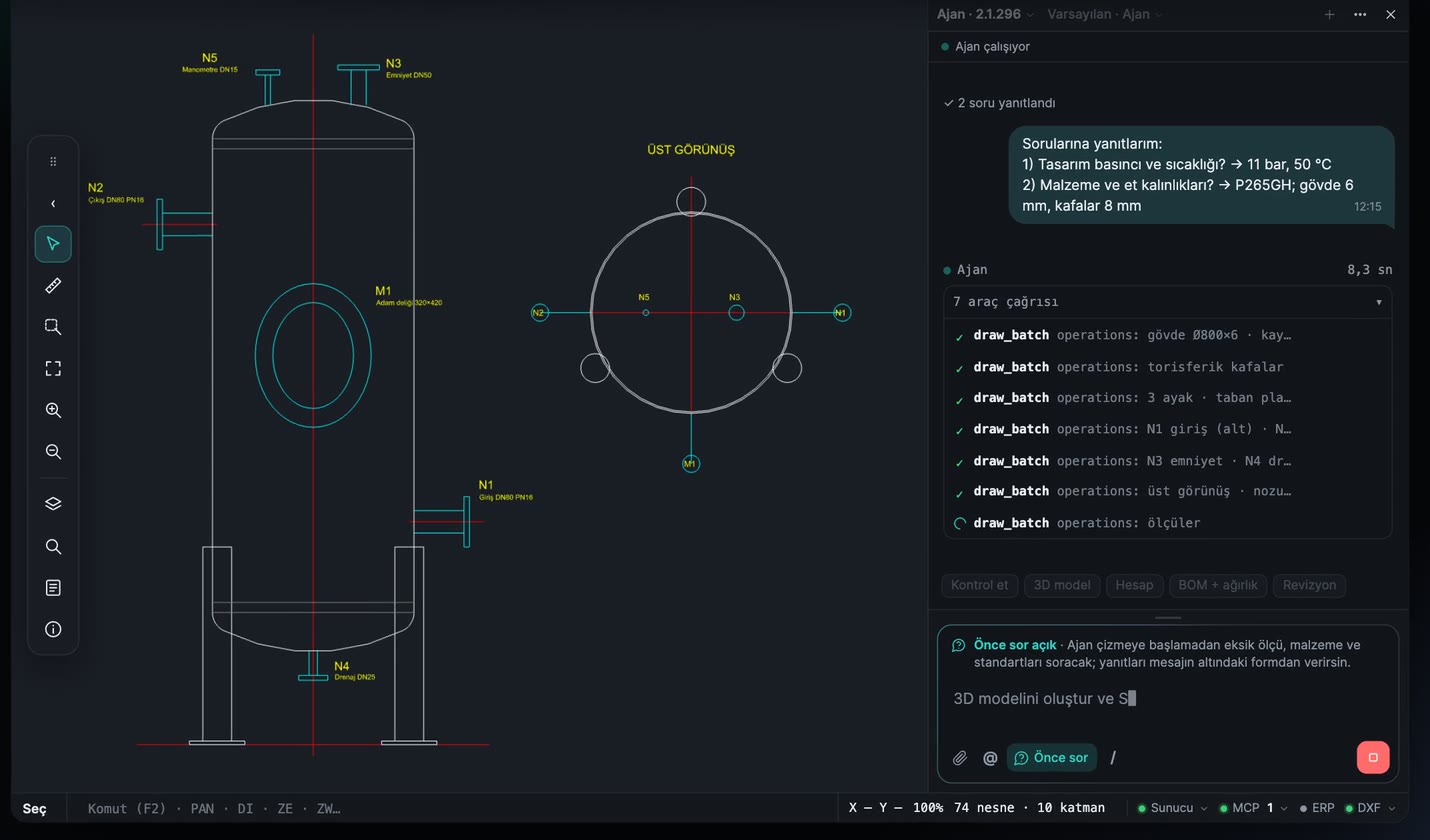Toggle the Önce sor mode
This screenshot has width=1430, height=840.
pos(1052,758)
